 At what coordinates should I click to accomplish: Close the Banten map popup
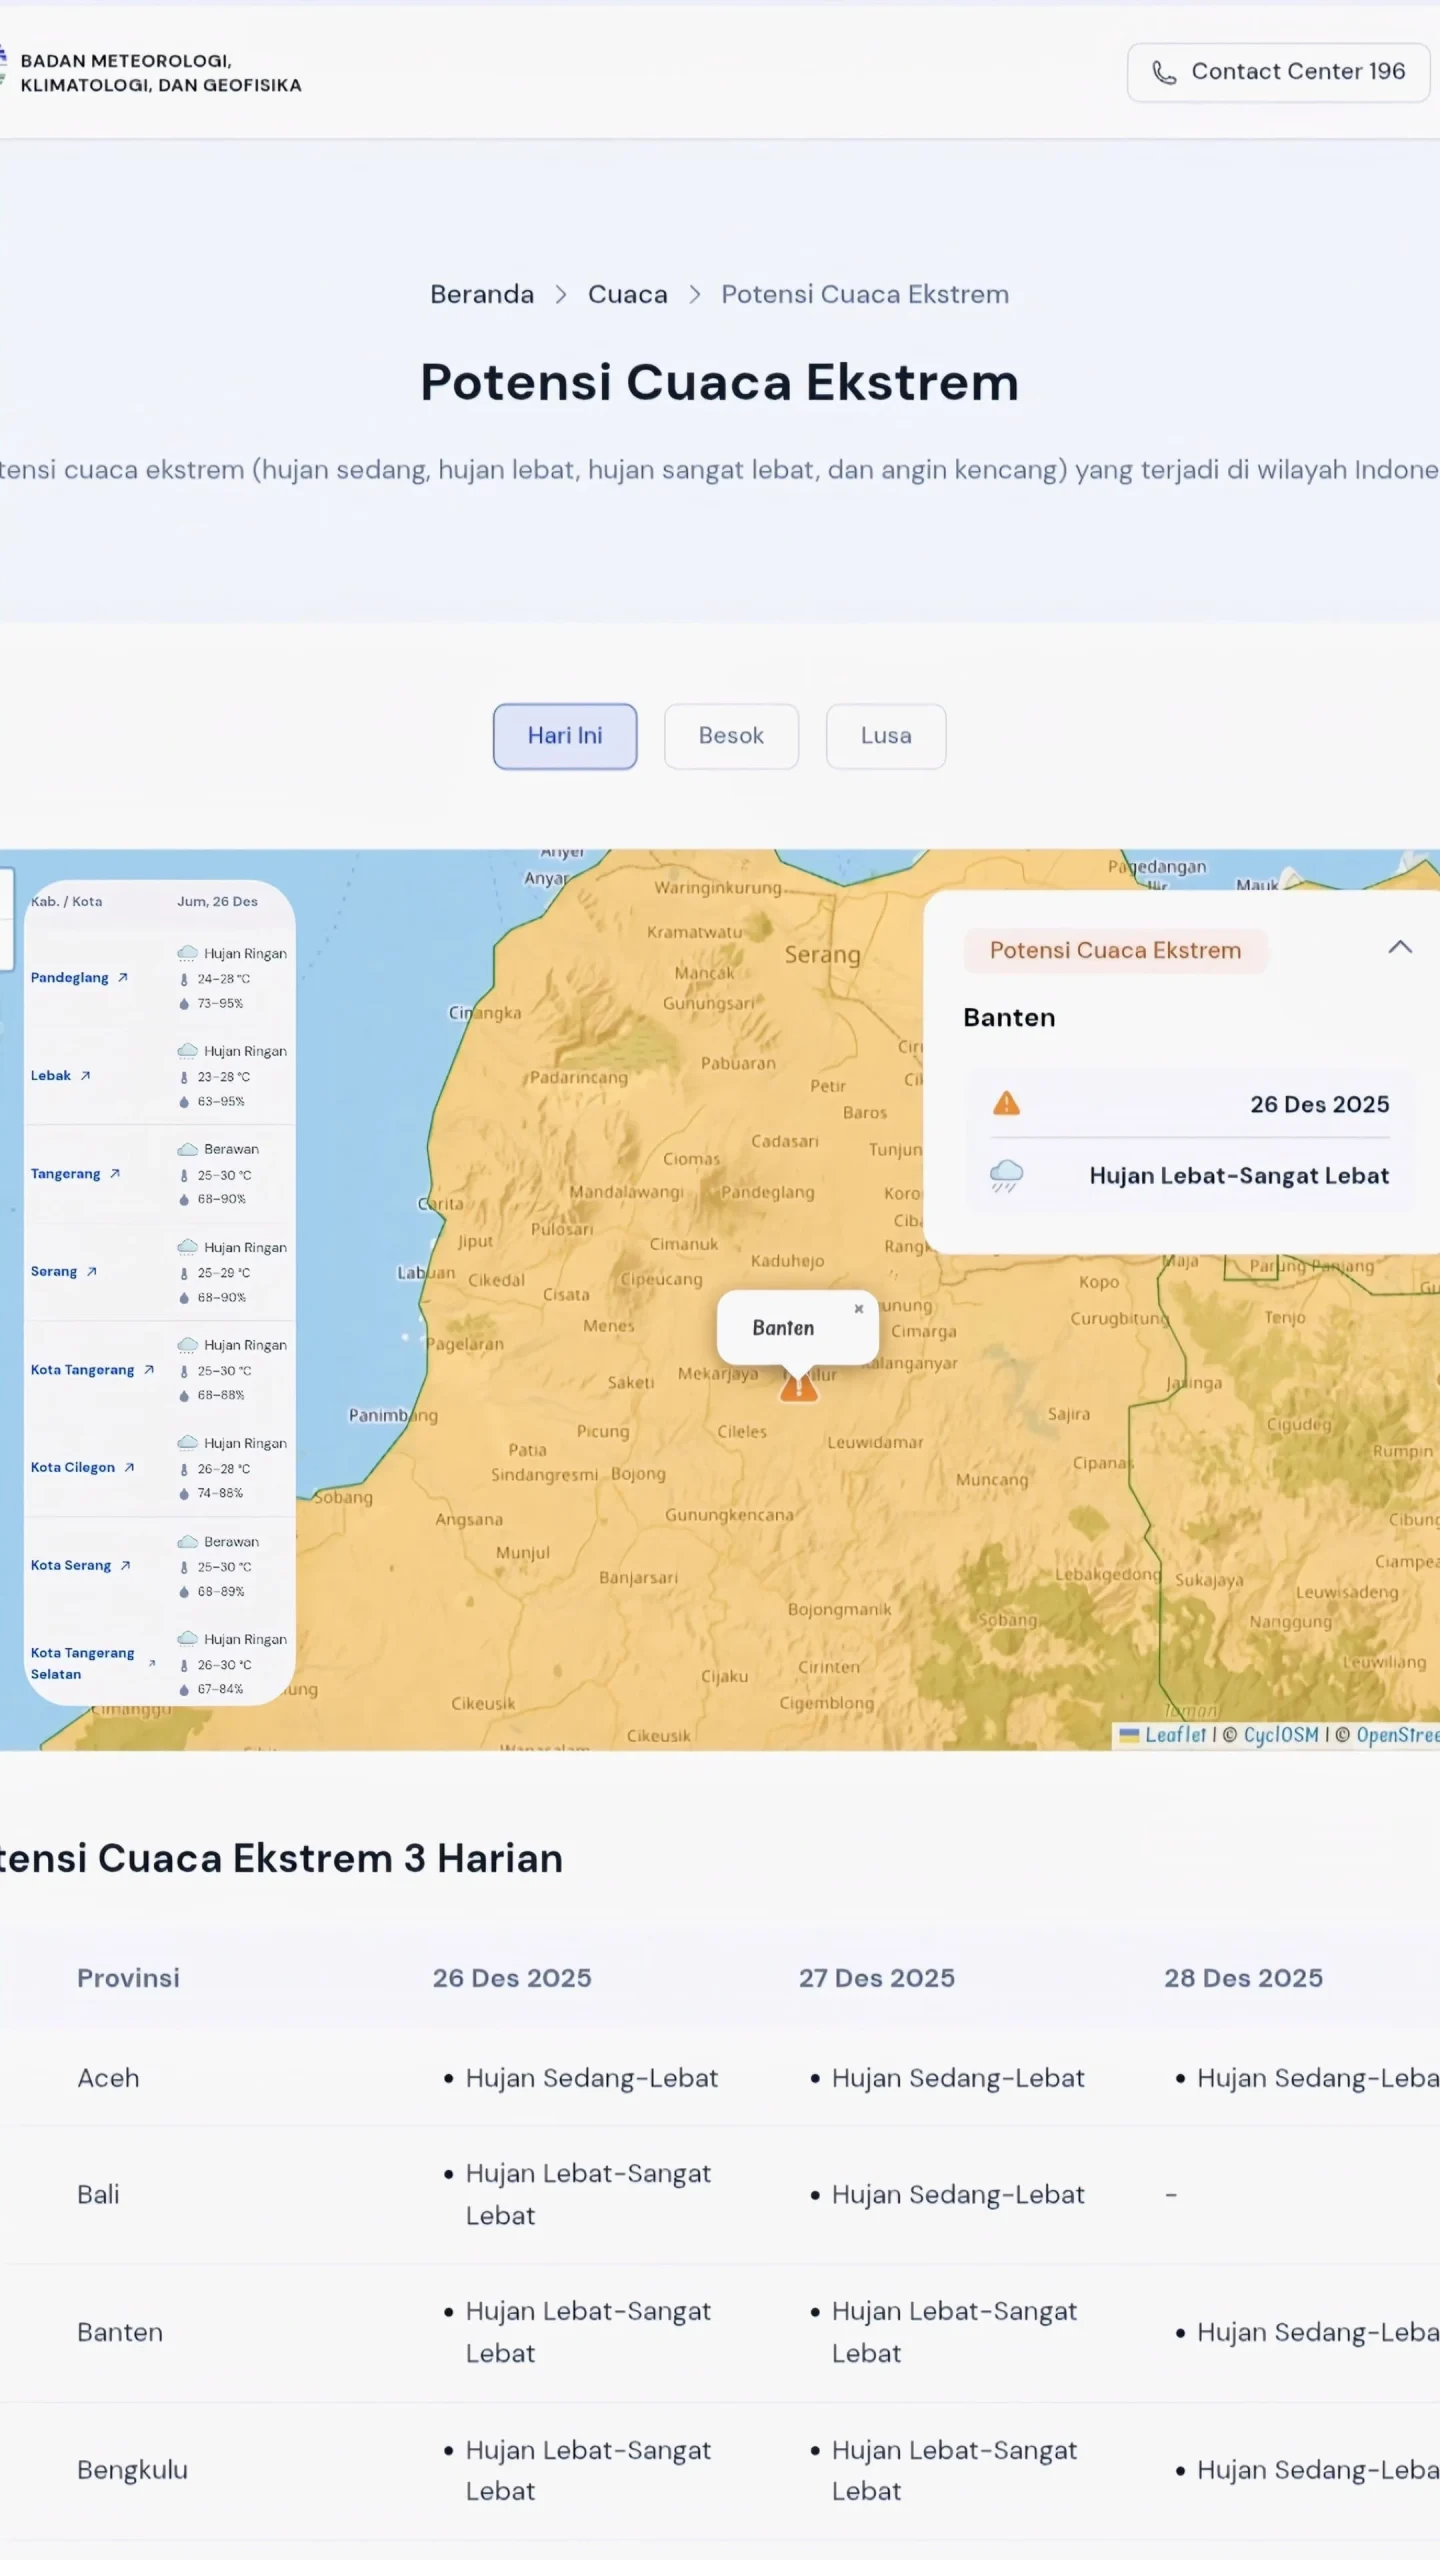point(858,1308)
